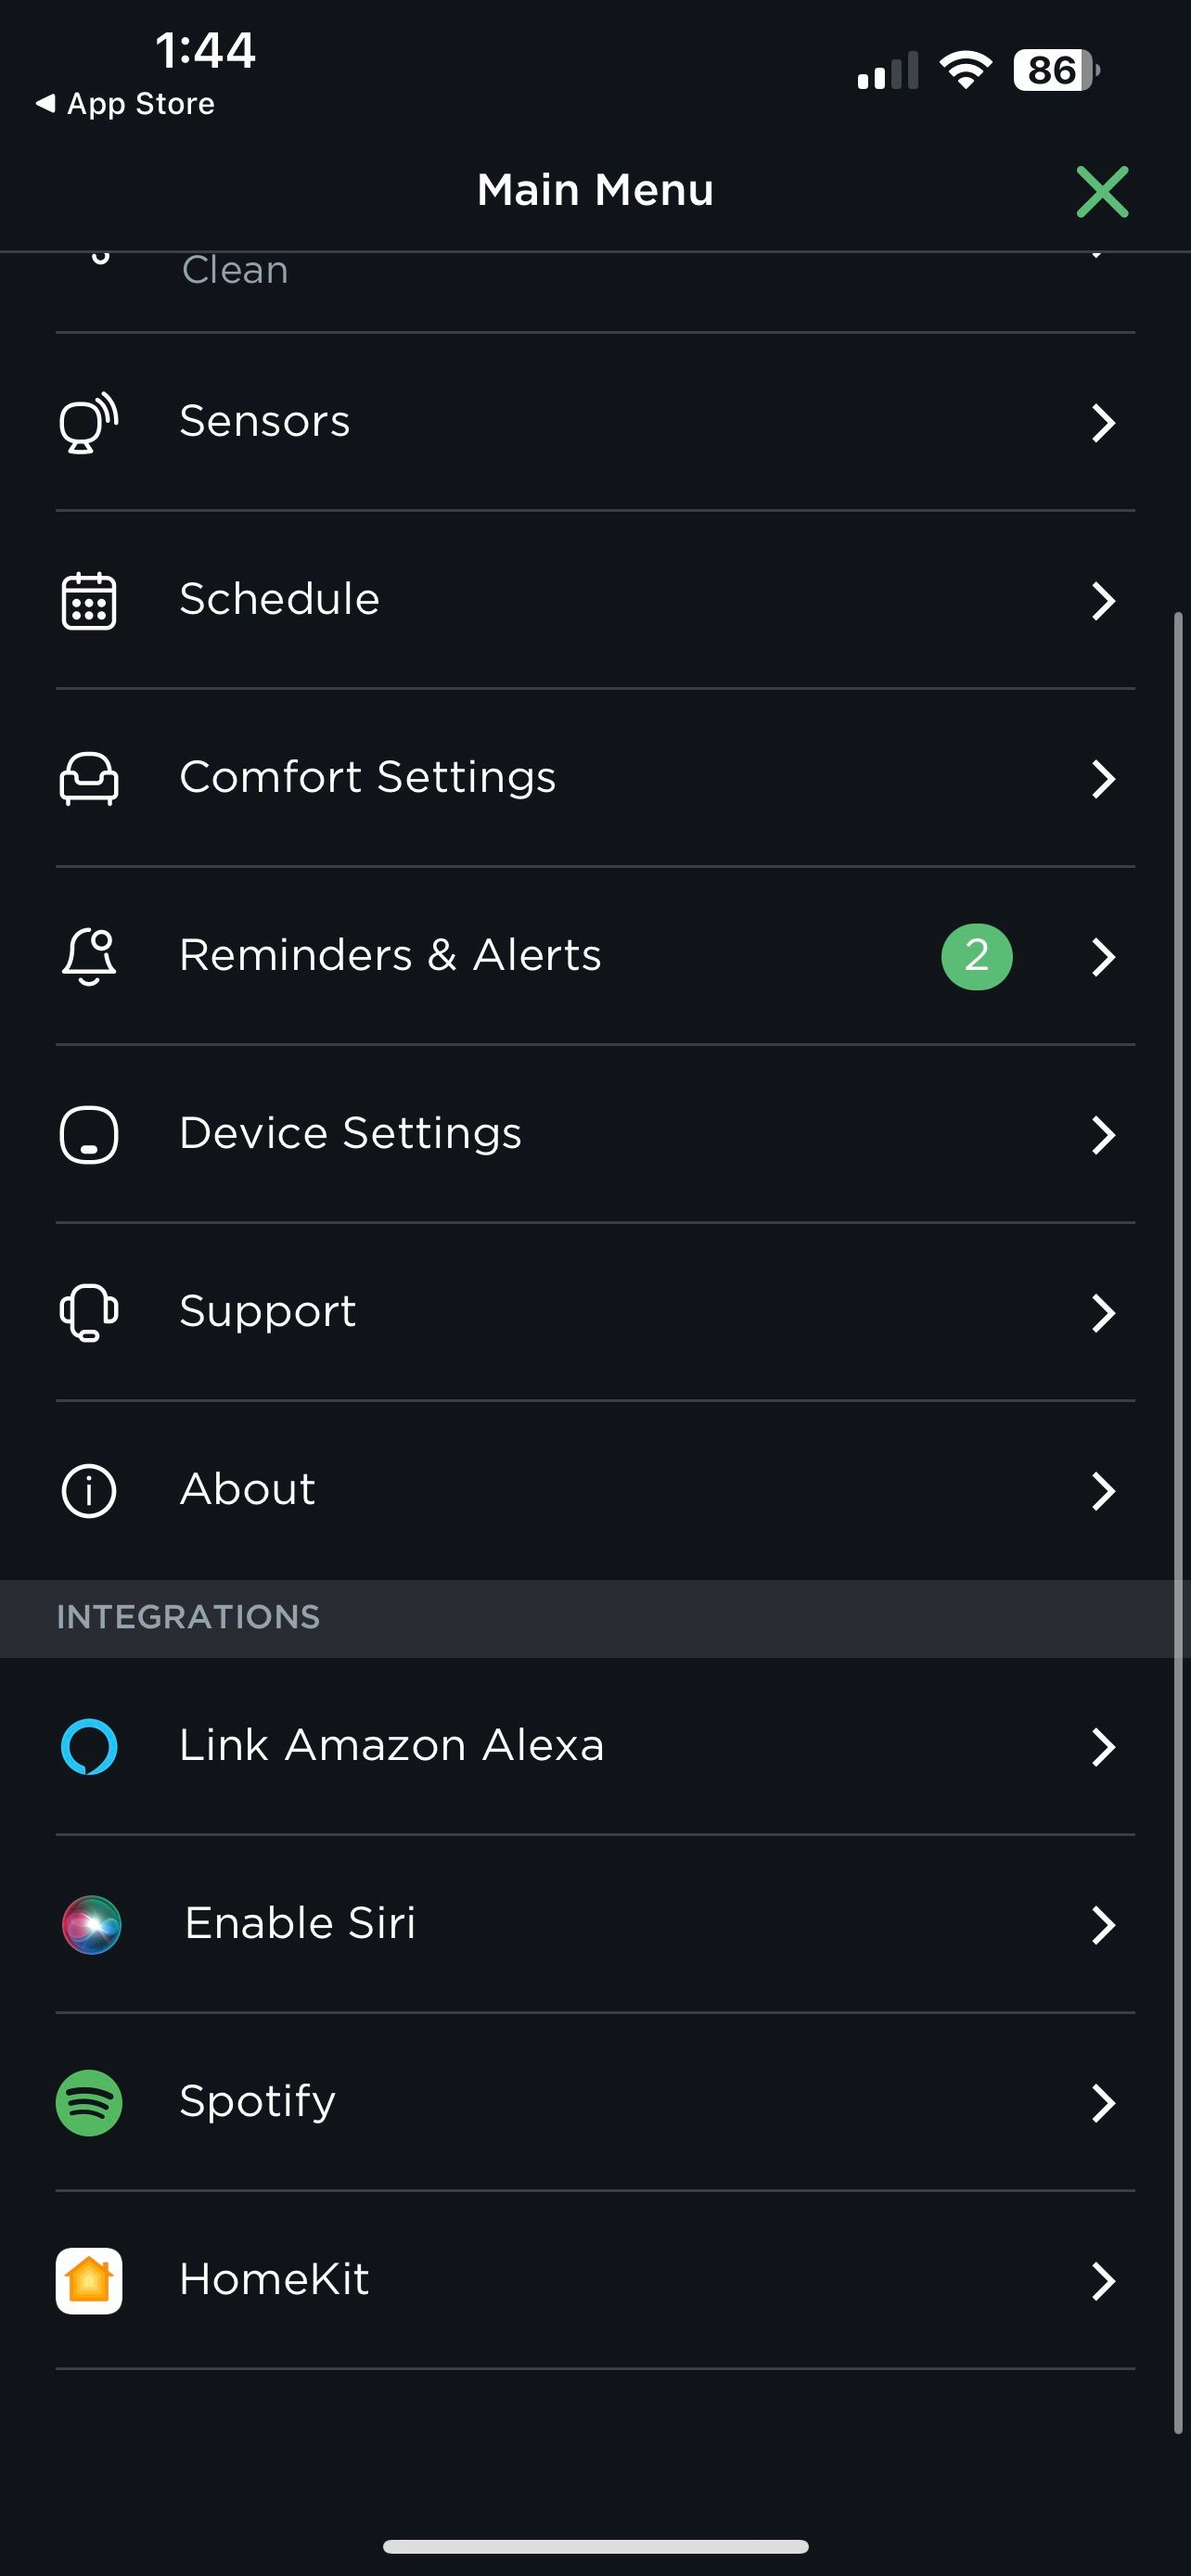Image resolution: width=1191 pixels, height=2576 pixels.
Task: Tap the HomeKit home icon
Action: click(x=88, y=2280)
